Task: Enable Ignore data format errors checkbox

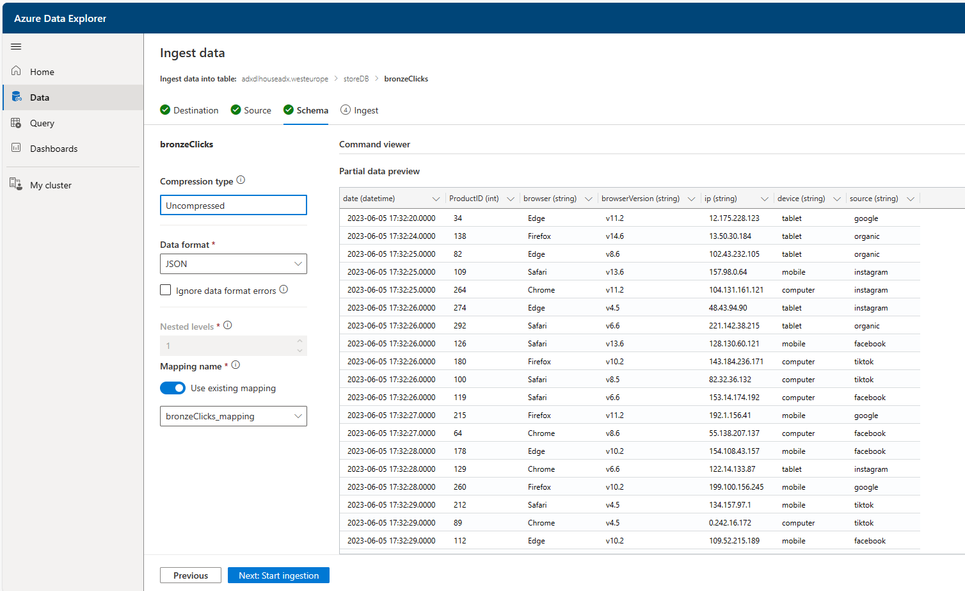Action: (x=166, y=290)
